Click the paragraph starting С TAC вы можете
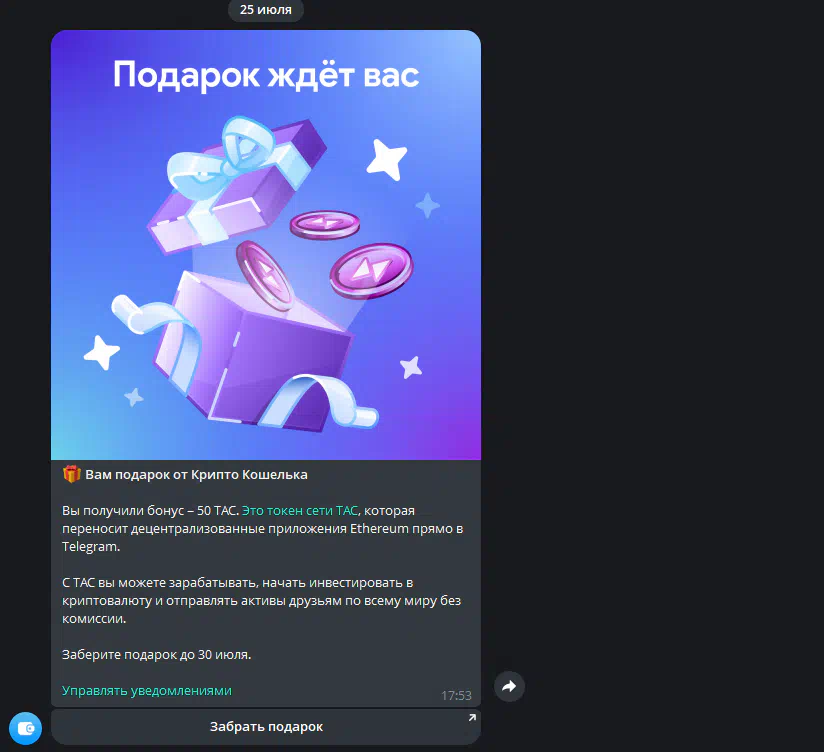 coord(262,601)
